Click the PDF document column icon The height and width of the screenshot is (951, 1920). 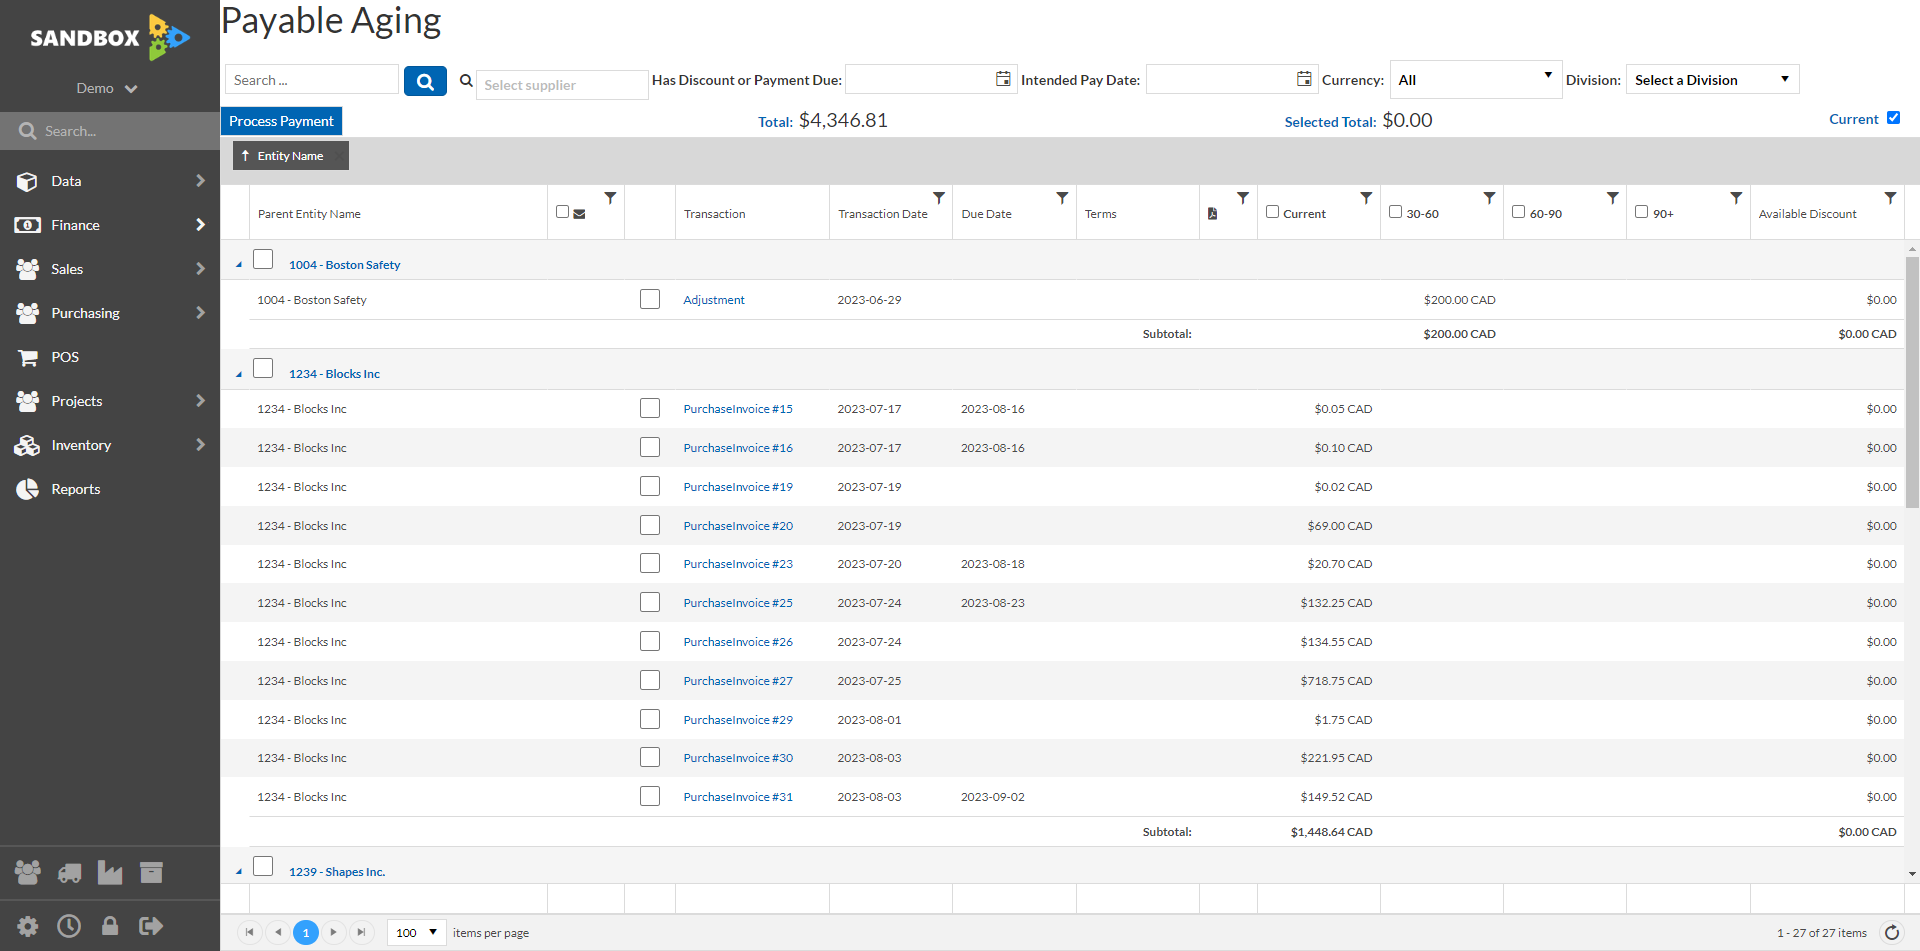tap(1212, 213)
